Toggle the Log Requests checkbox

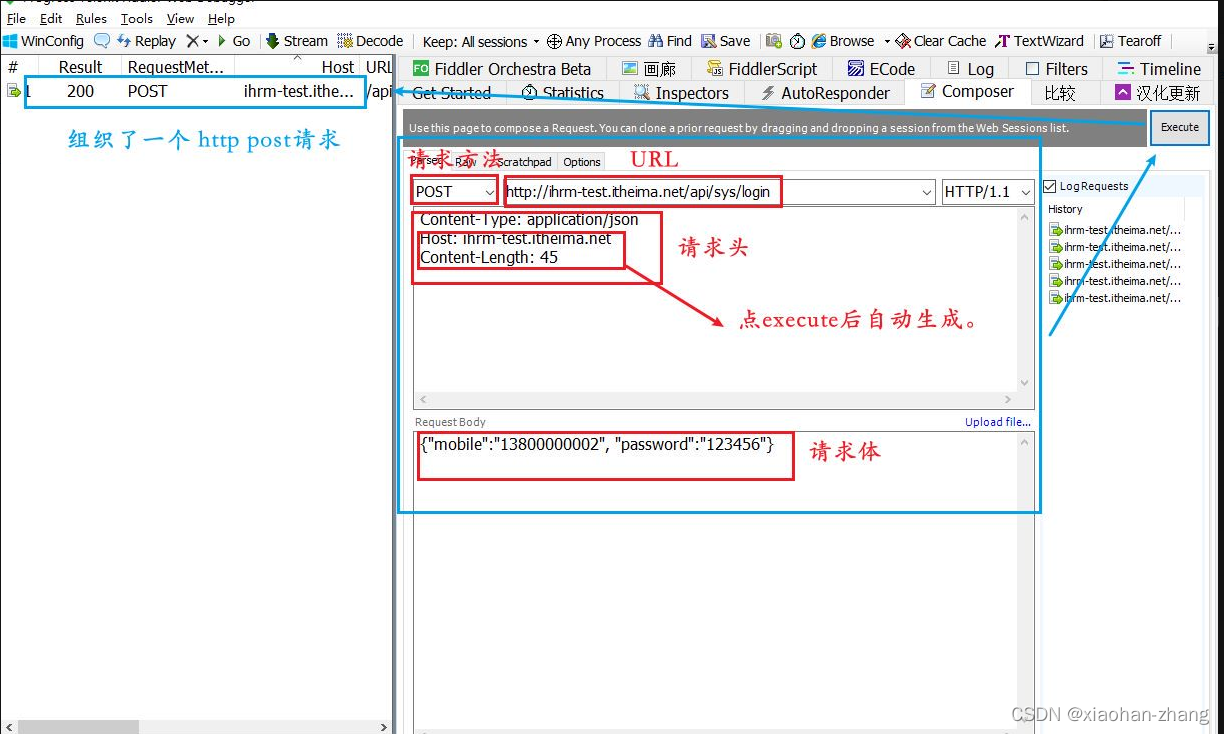(1049, 186)
